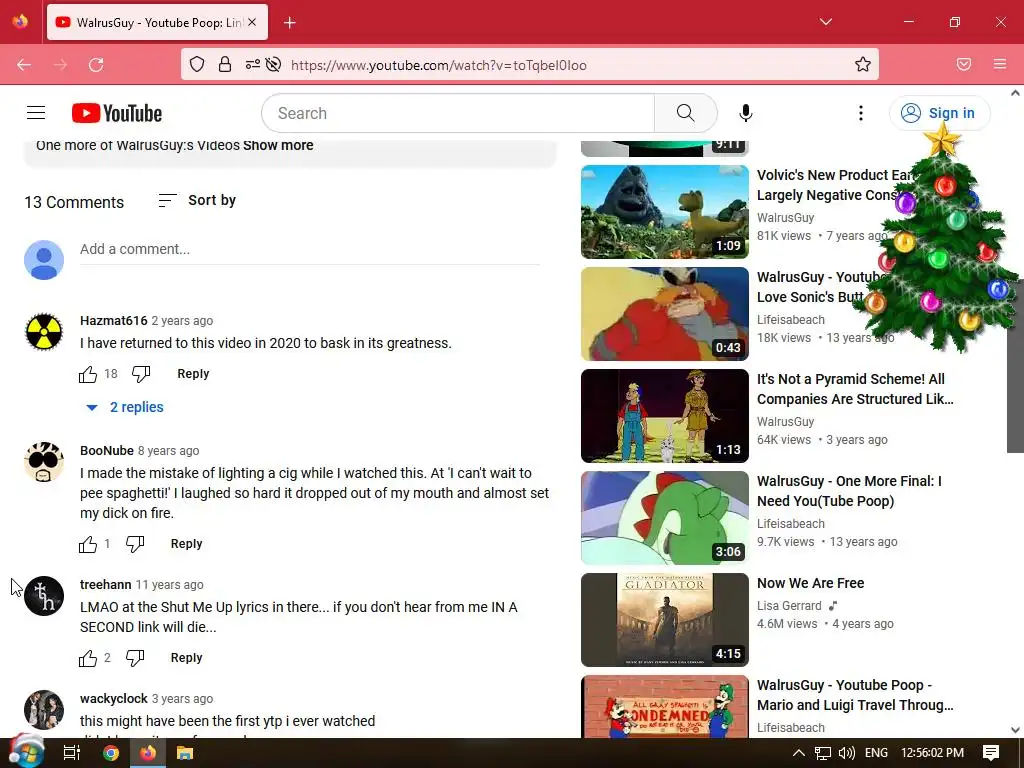
Task: Click the ENG language indicator
Action: point(876,753)
